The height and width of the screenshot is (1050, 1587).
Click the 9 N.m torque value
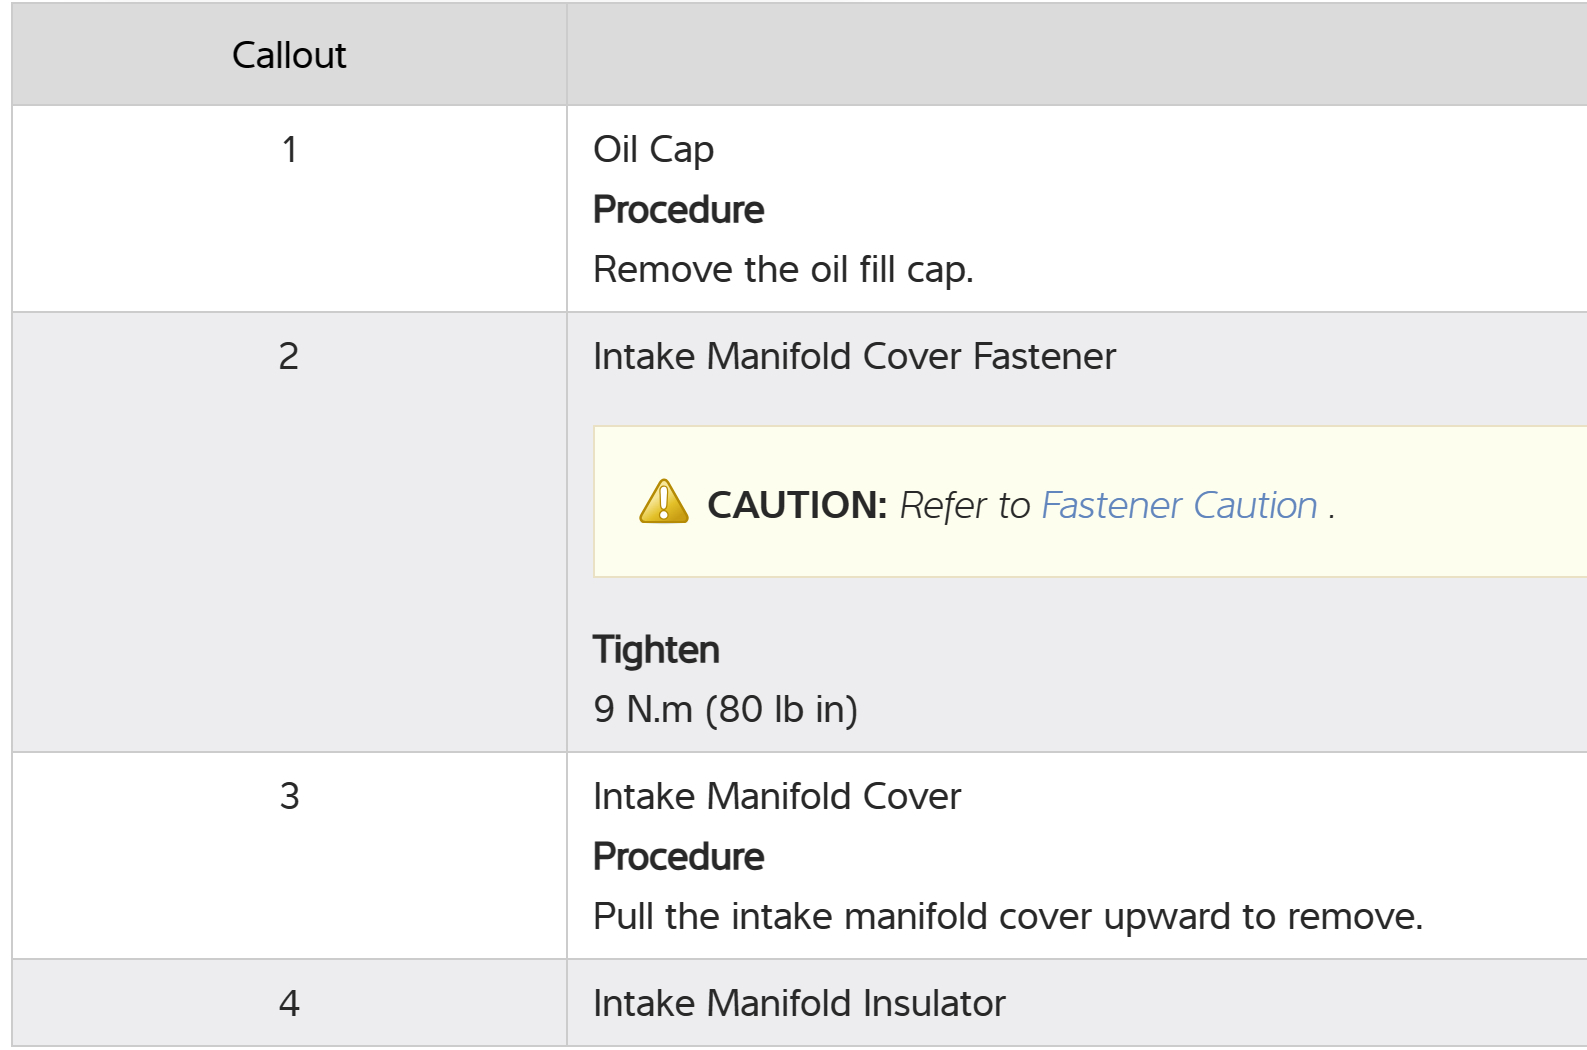click(725, 710)
